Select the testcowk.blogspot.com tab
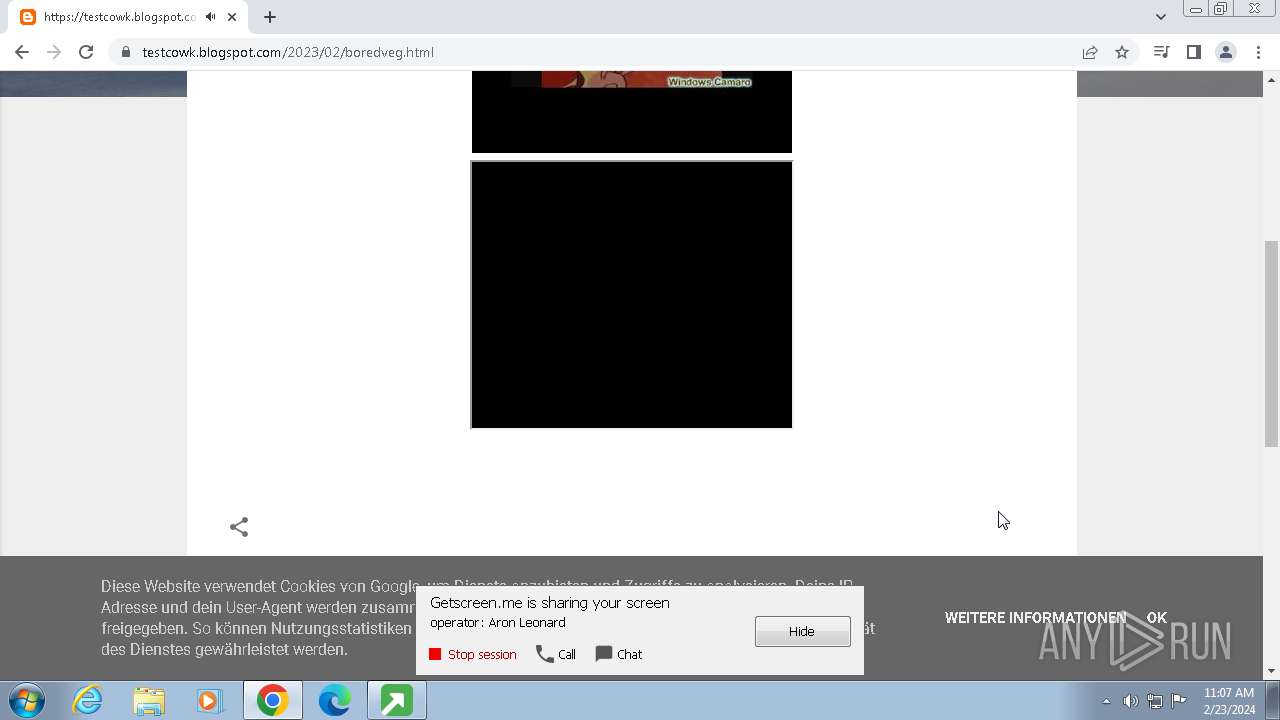Viewport: 1280px width, 720px height. click(x=128, y=17)
